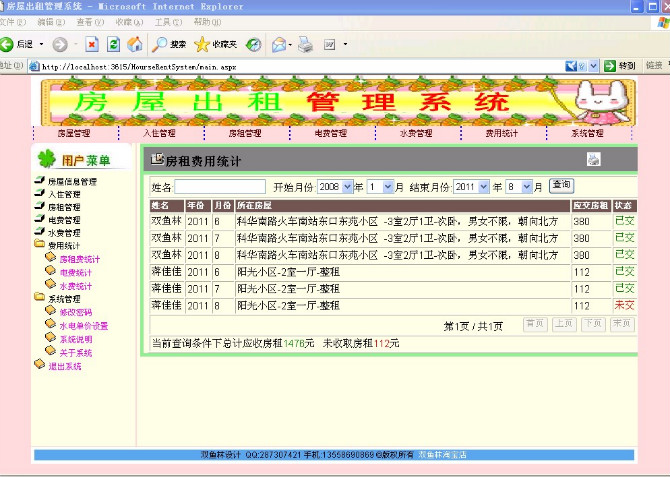The height and width of the screenshot is (477, 670).
Task: Click the IE Forward arrow icon
Action: [60, 44]
